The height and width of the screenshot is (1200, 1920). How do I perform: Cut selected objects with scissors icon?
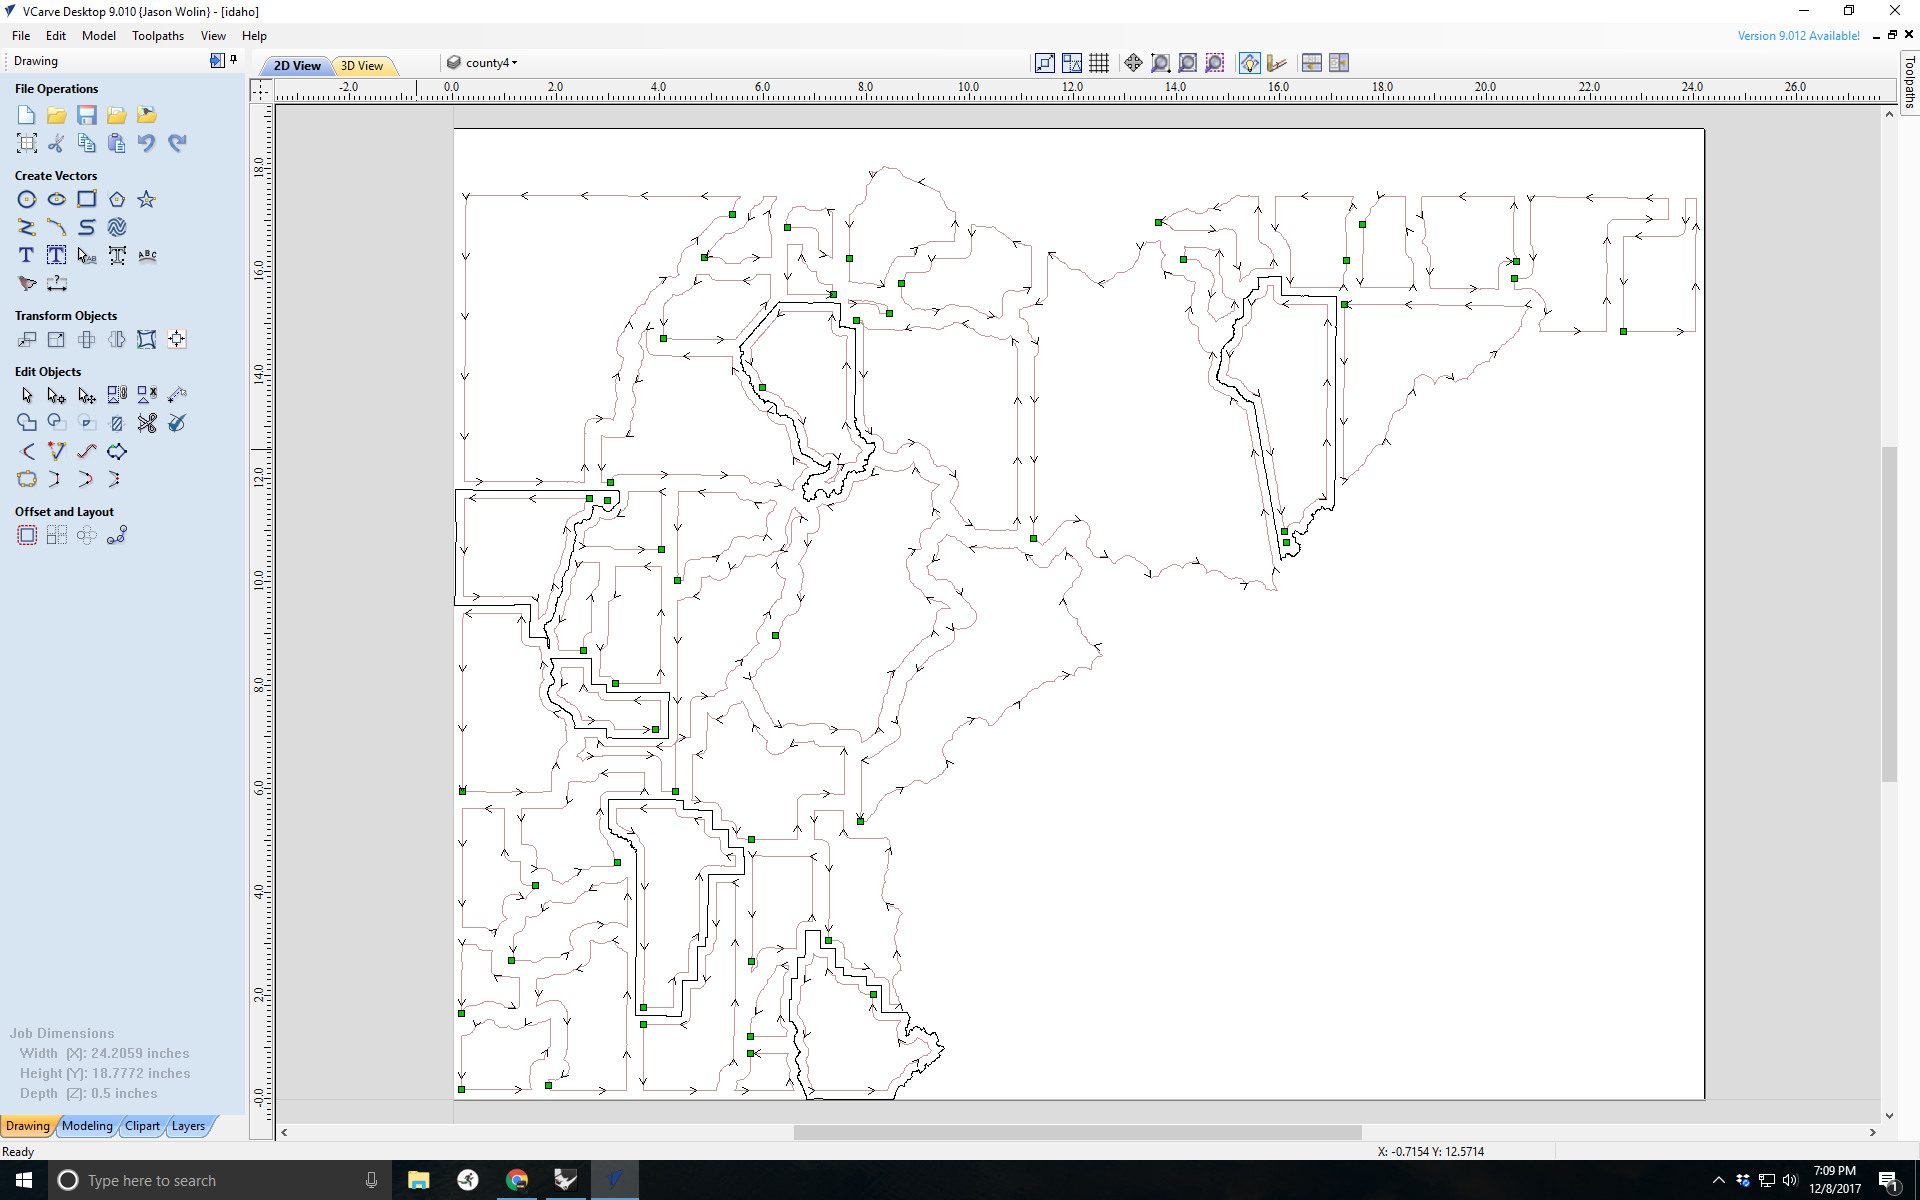tap(57, 143)
